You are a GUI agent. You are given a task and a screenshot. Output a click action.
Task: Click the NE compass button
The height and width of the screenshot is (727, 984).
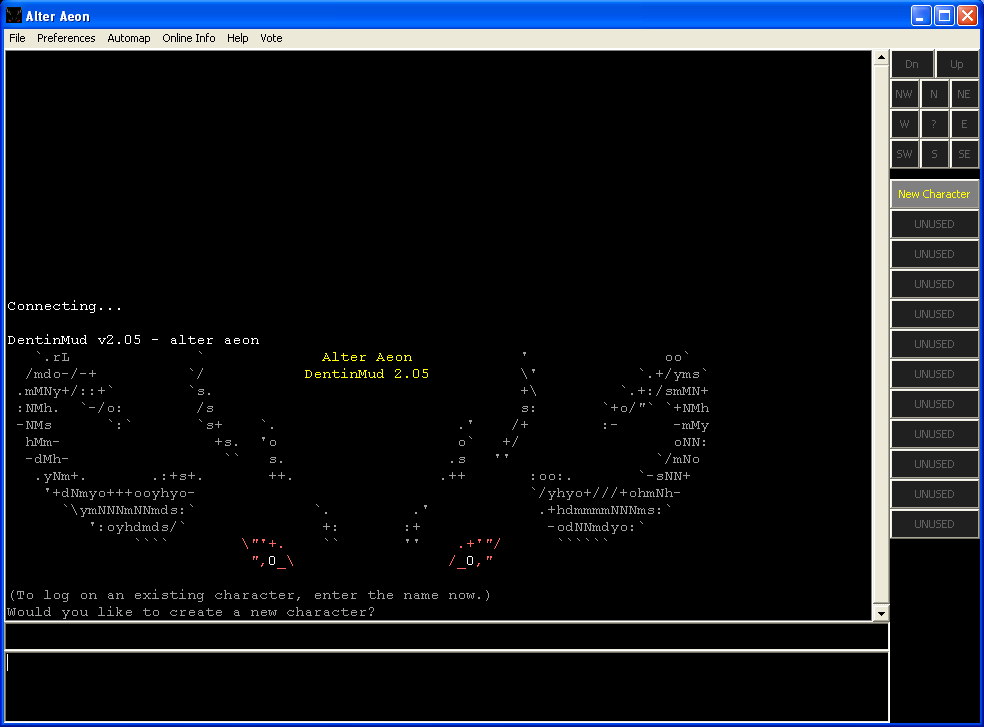pos(964,94)
